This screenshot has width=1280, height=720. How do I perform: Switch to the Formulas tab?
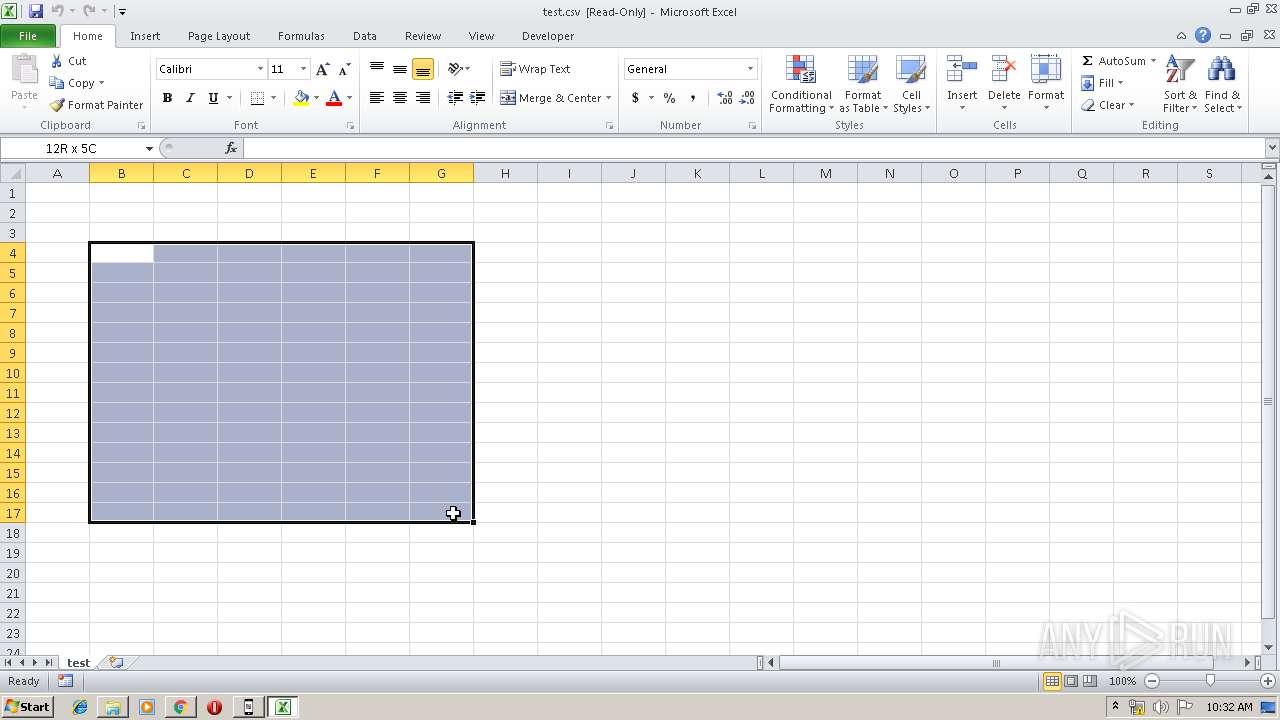click(301, 36)
